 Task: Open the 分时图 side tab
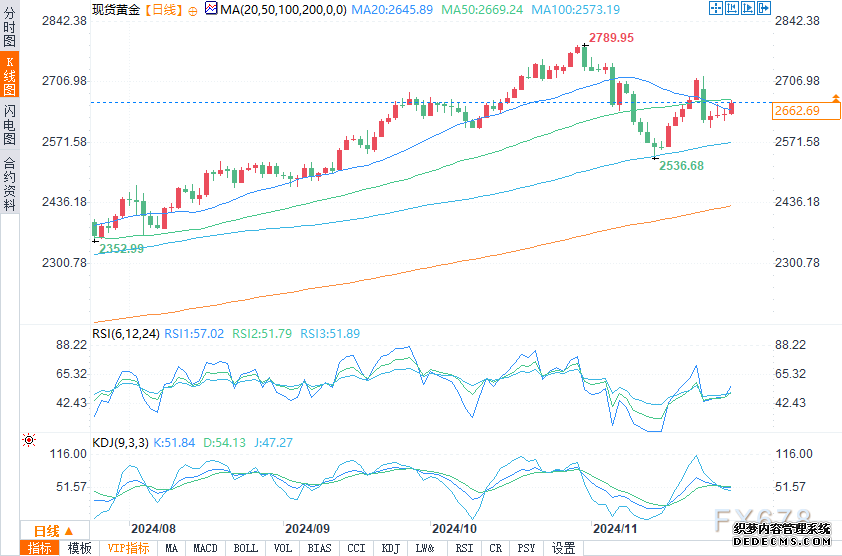[9, 26]
